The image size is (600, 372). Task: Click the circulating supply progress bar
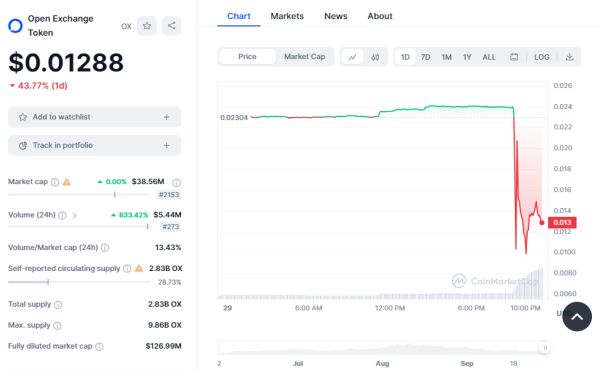coord(79,282)
